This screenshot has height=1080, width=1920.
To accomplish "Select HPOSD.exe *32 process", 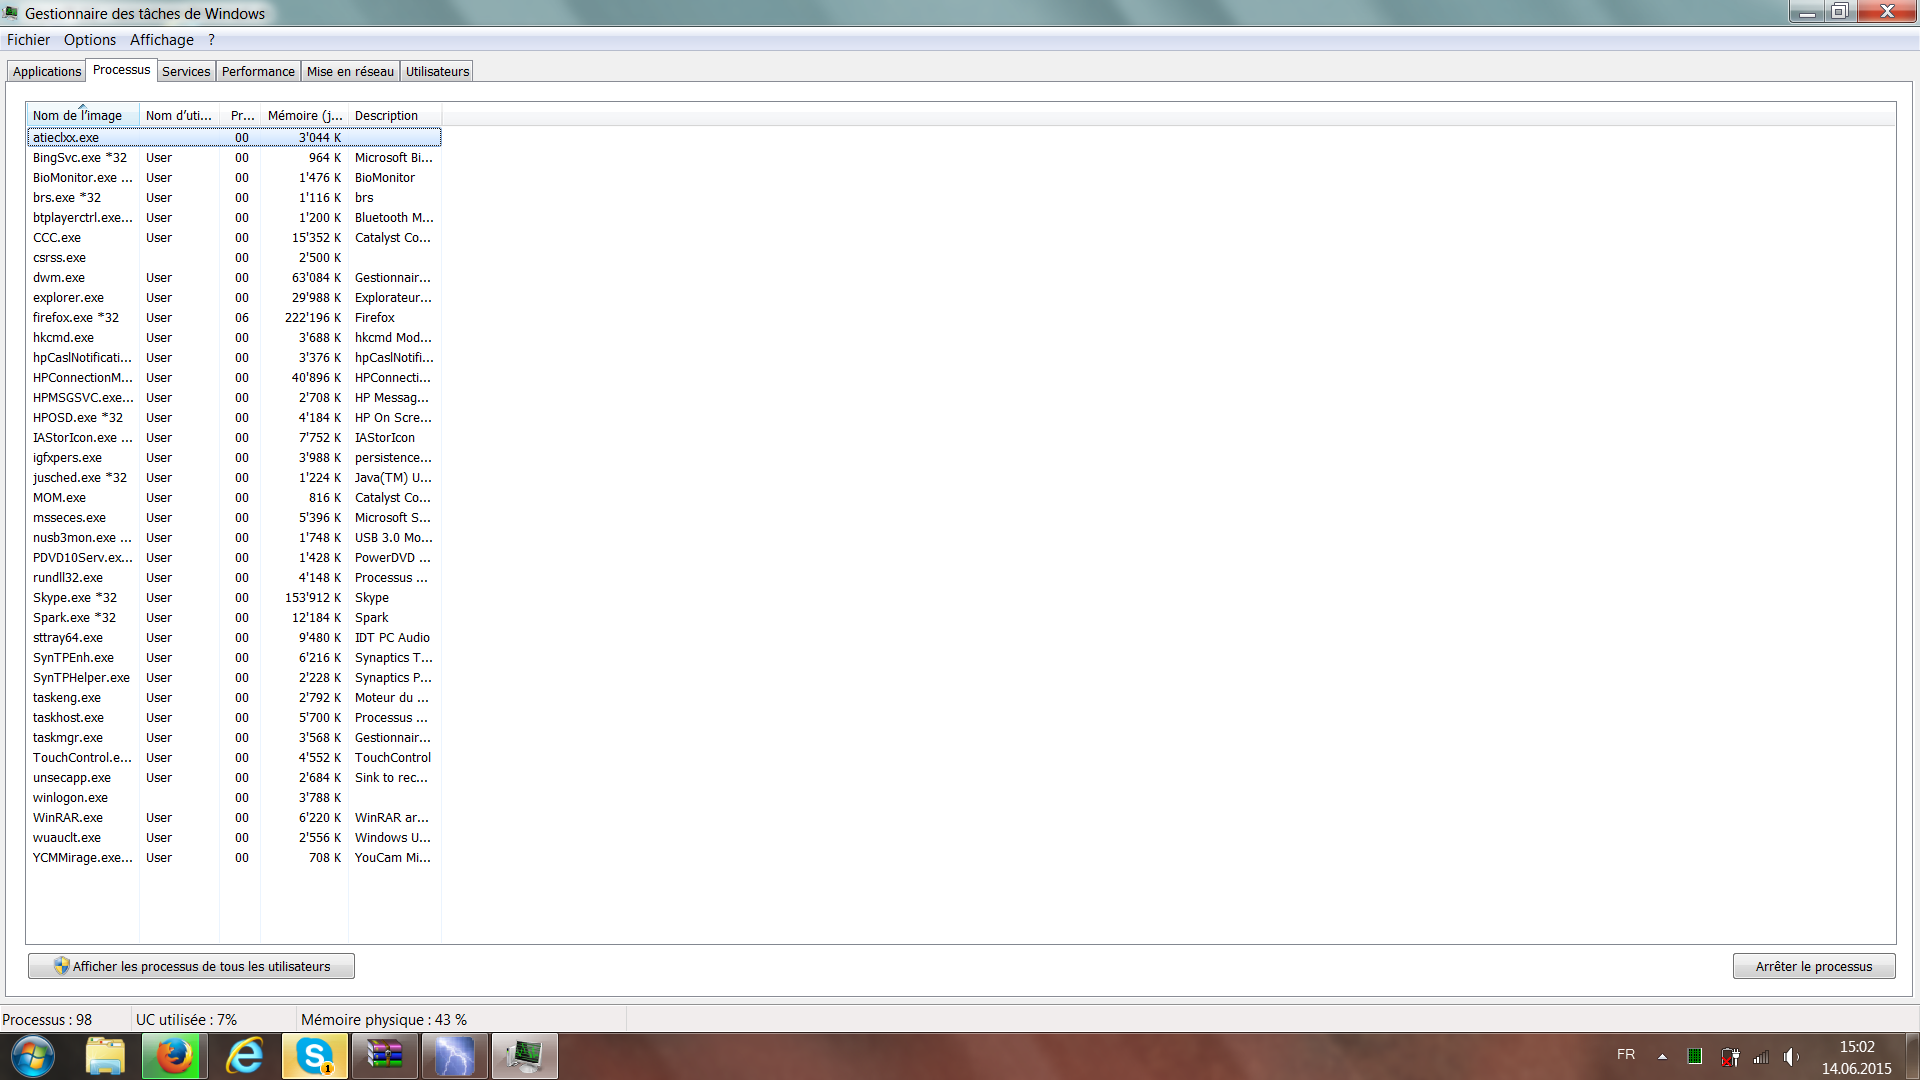I will tap(234, 417).
